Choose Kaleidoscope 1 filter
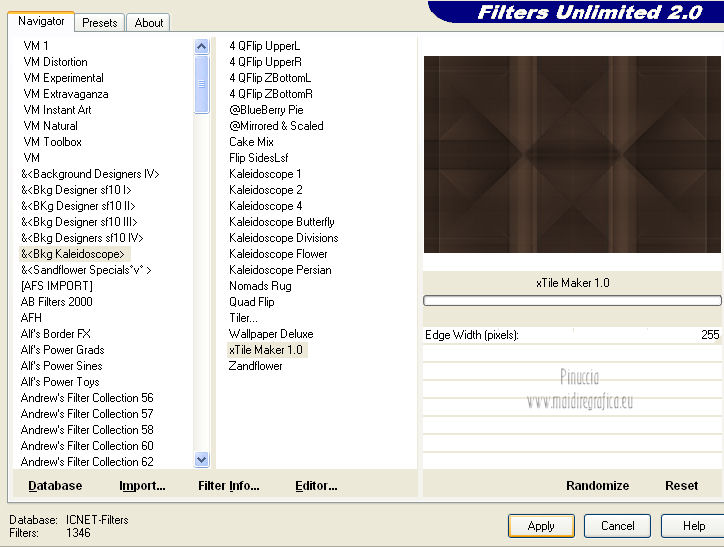The image size is (724, 547). 265,174
